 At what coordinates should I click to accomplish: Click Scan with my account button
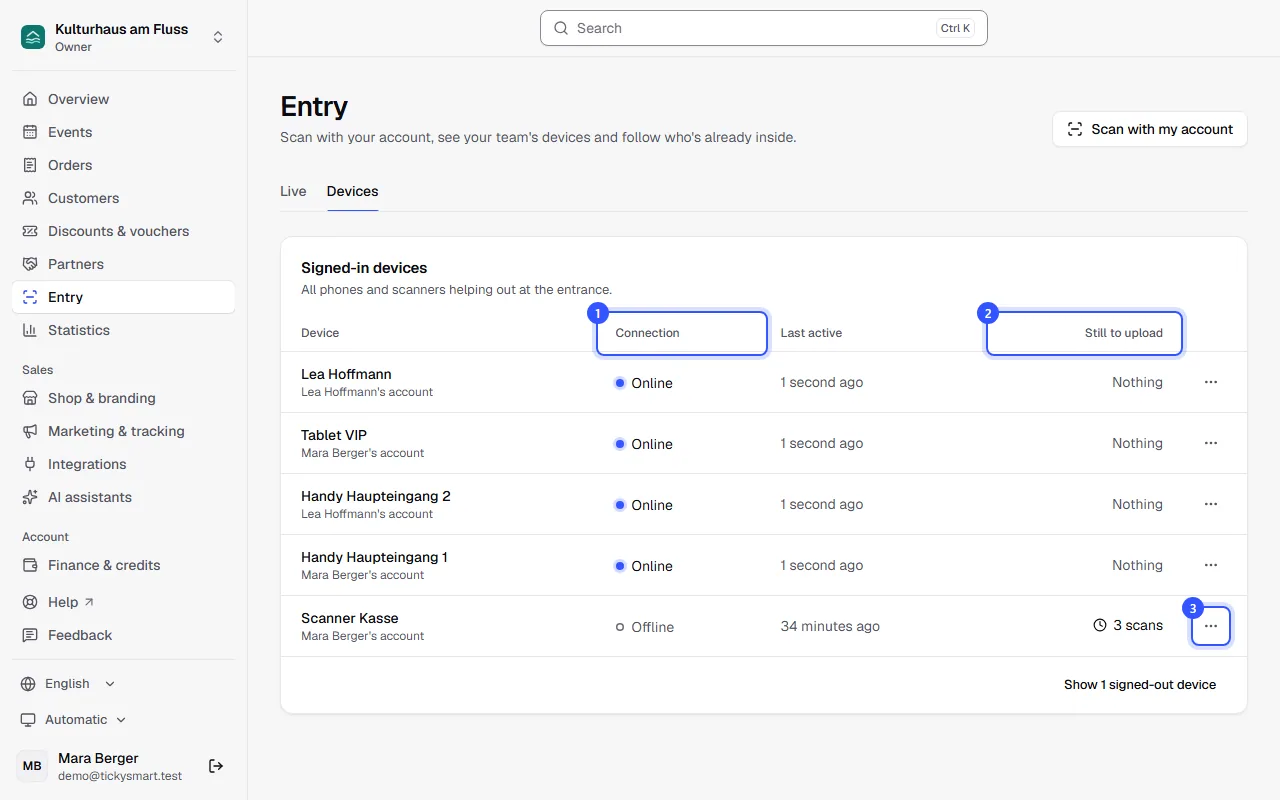click(x=1150, y=129)
